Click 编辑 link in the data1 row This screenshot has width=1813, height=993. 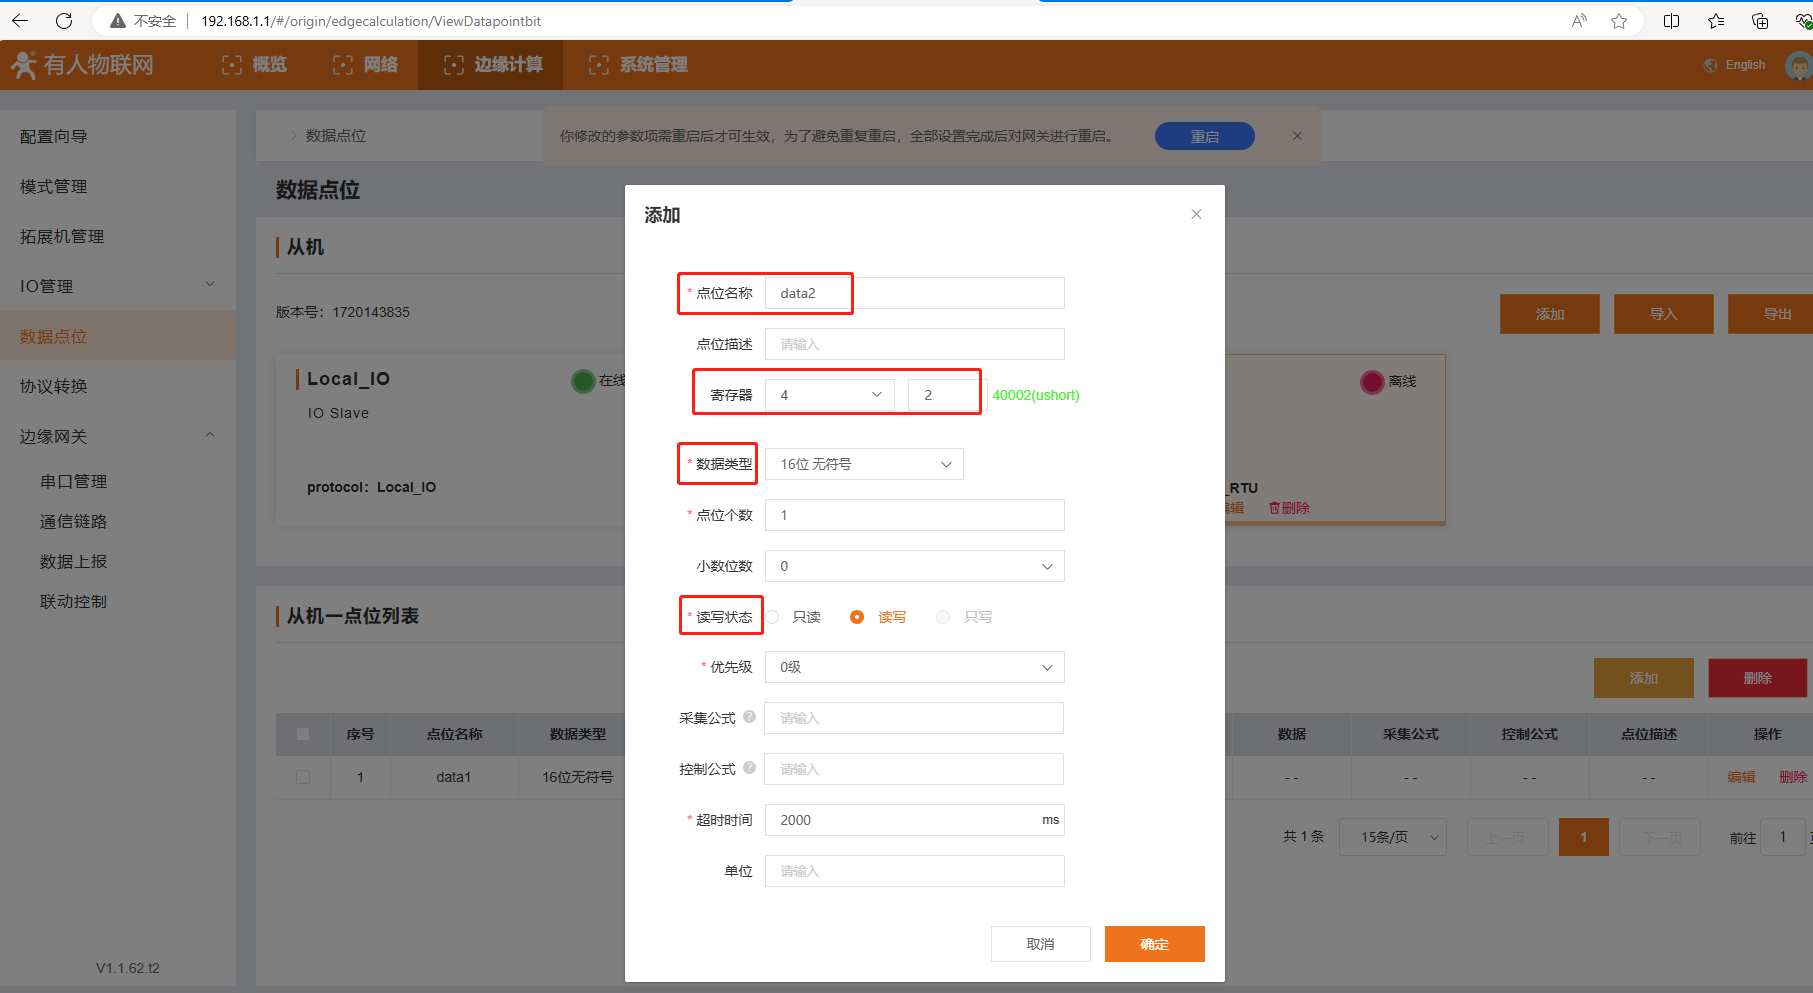click(x=1741, y=777)
